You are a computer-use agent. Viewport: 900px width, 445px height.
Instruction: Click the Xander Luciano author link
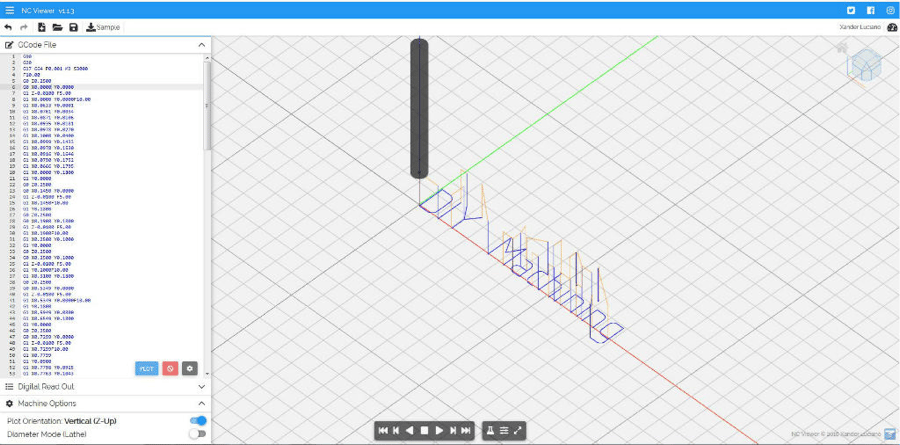pyautogui.click(x=860, y=28)
